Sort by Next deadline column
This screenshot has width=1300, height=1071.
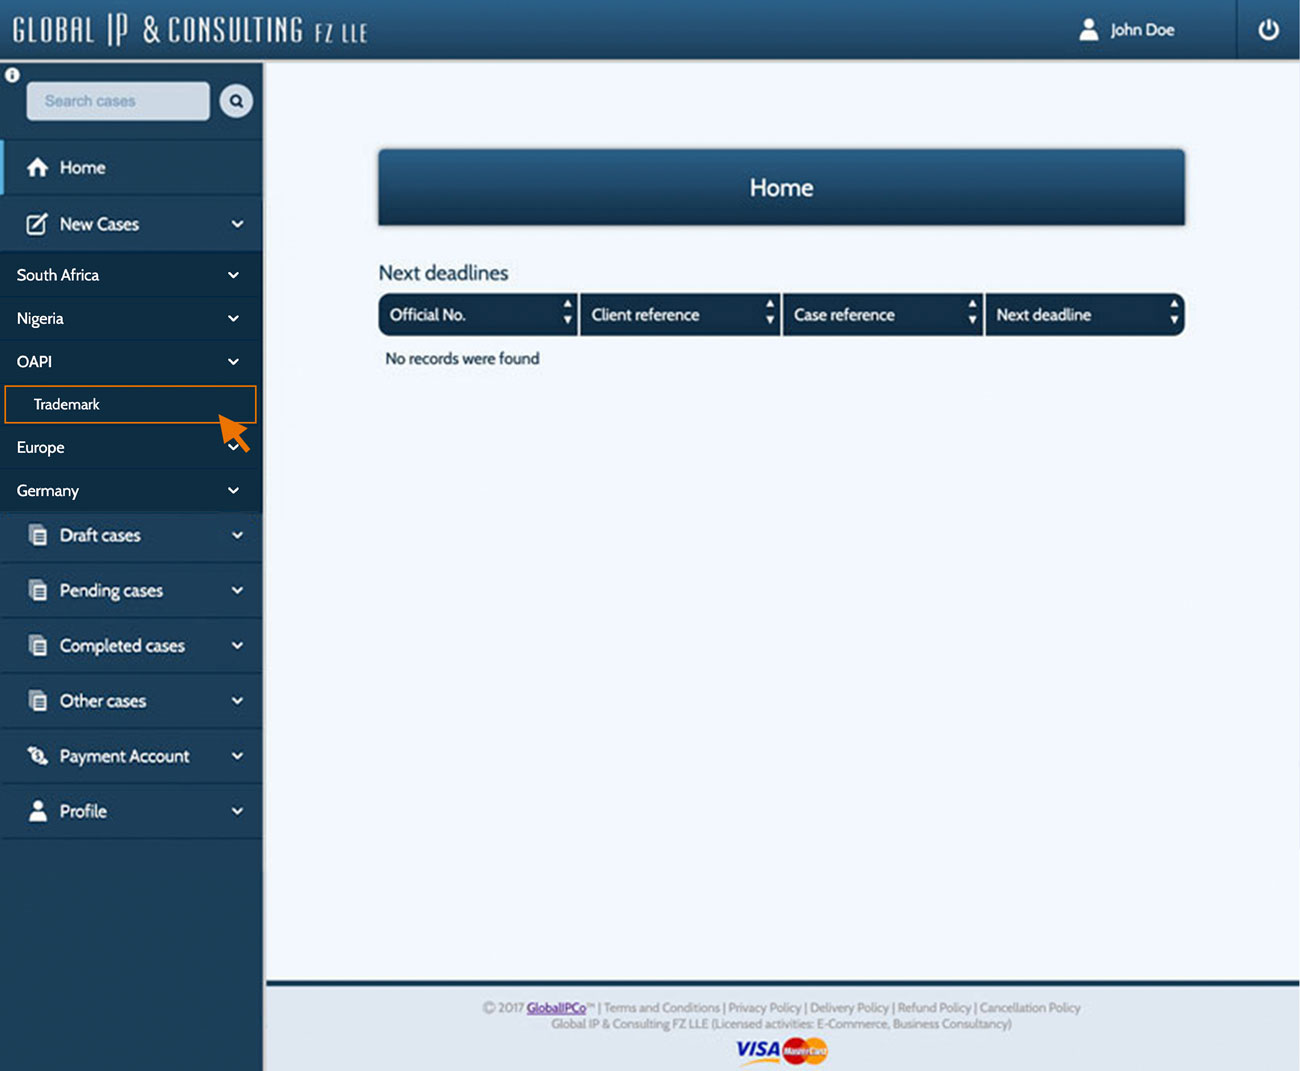coord(1174,314)
